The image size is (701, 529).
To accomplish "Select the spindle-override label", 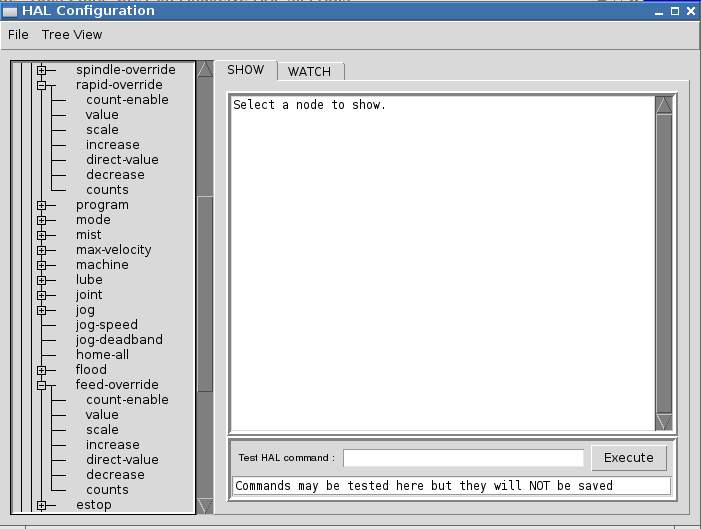I will [126, 70].
